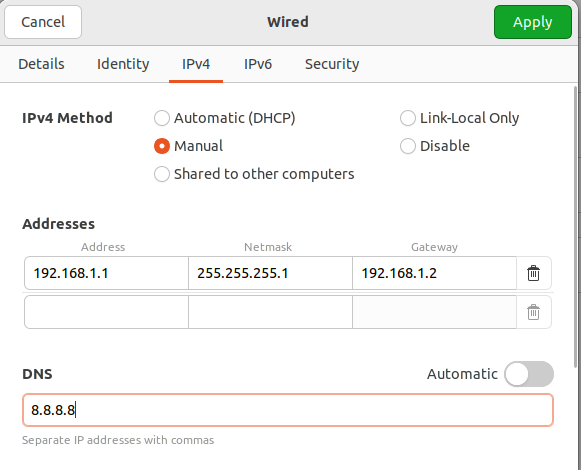Apply the wired connection settings

pos(533,22)
